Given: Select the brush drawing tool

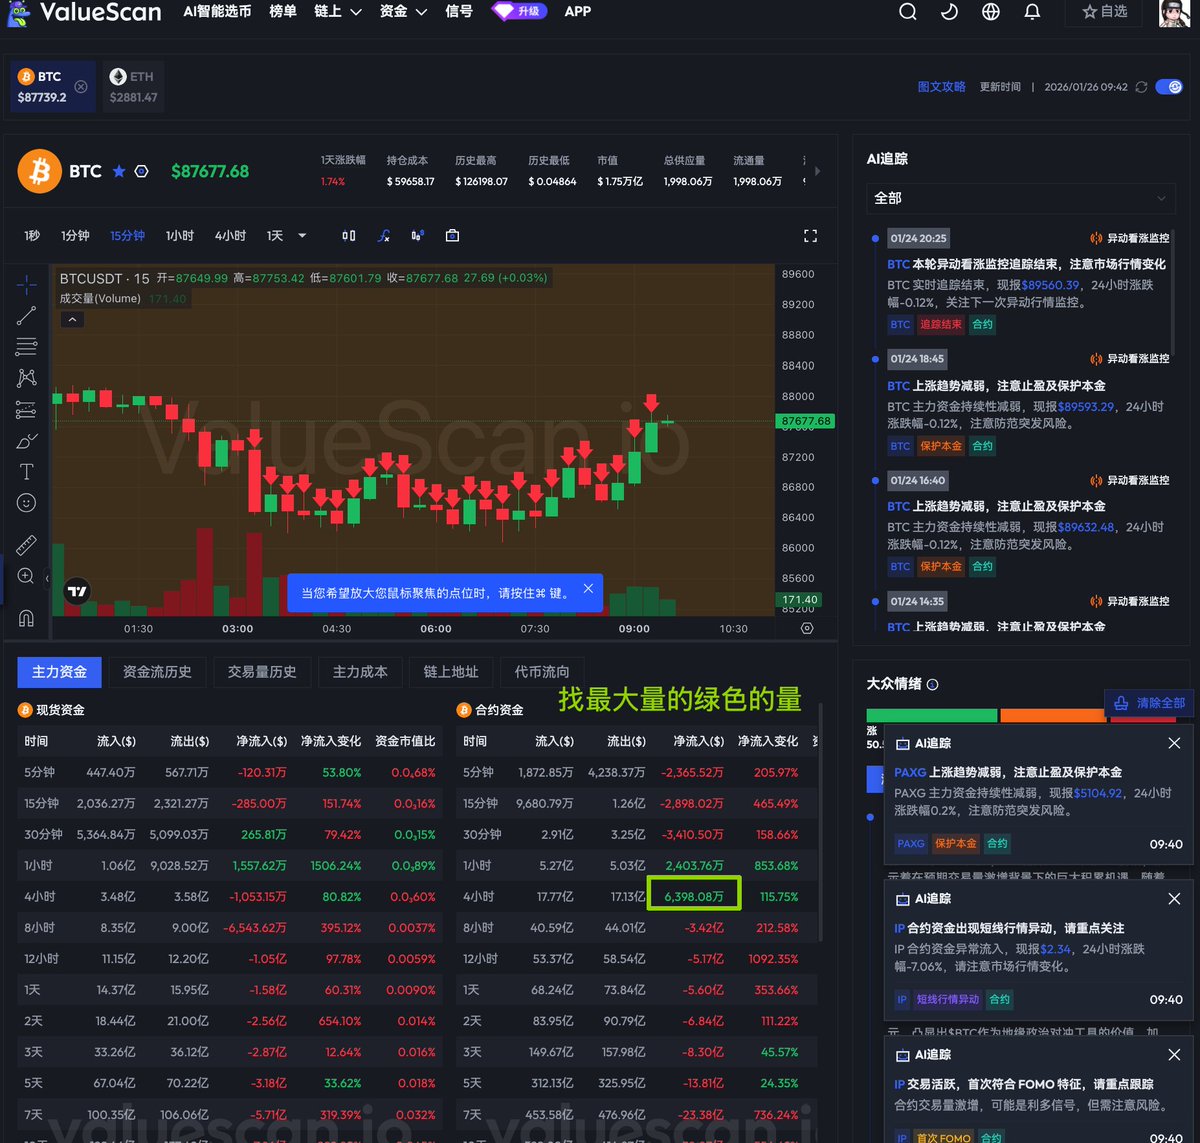Looking at the screenshot, I should coord(27,441).
